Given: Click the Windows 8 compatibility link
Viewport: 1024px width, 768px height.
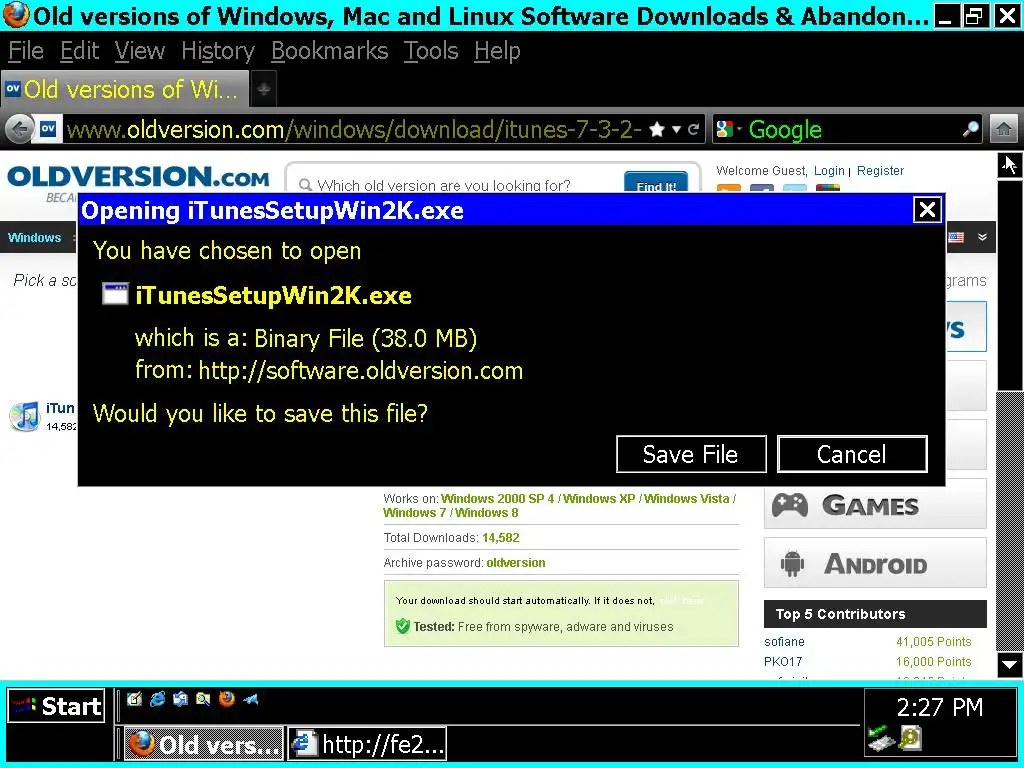Looking at the screenshot, I should click(x=487, y=513).
